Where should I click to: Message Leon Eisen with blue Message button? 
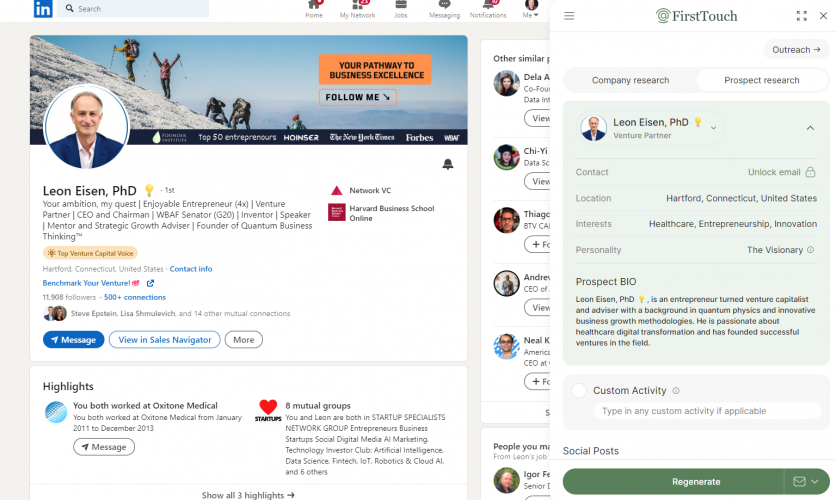coord(74,340)
